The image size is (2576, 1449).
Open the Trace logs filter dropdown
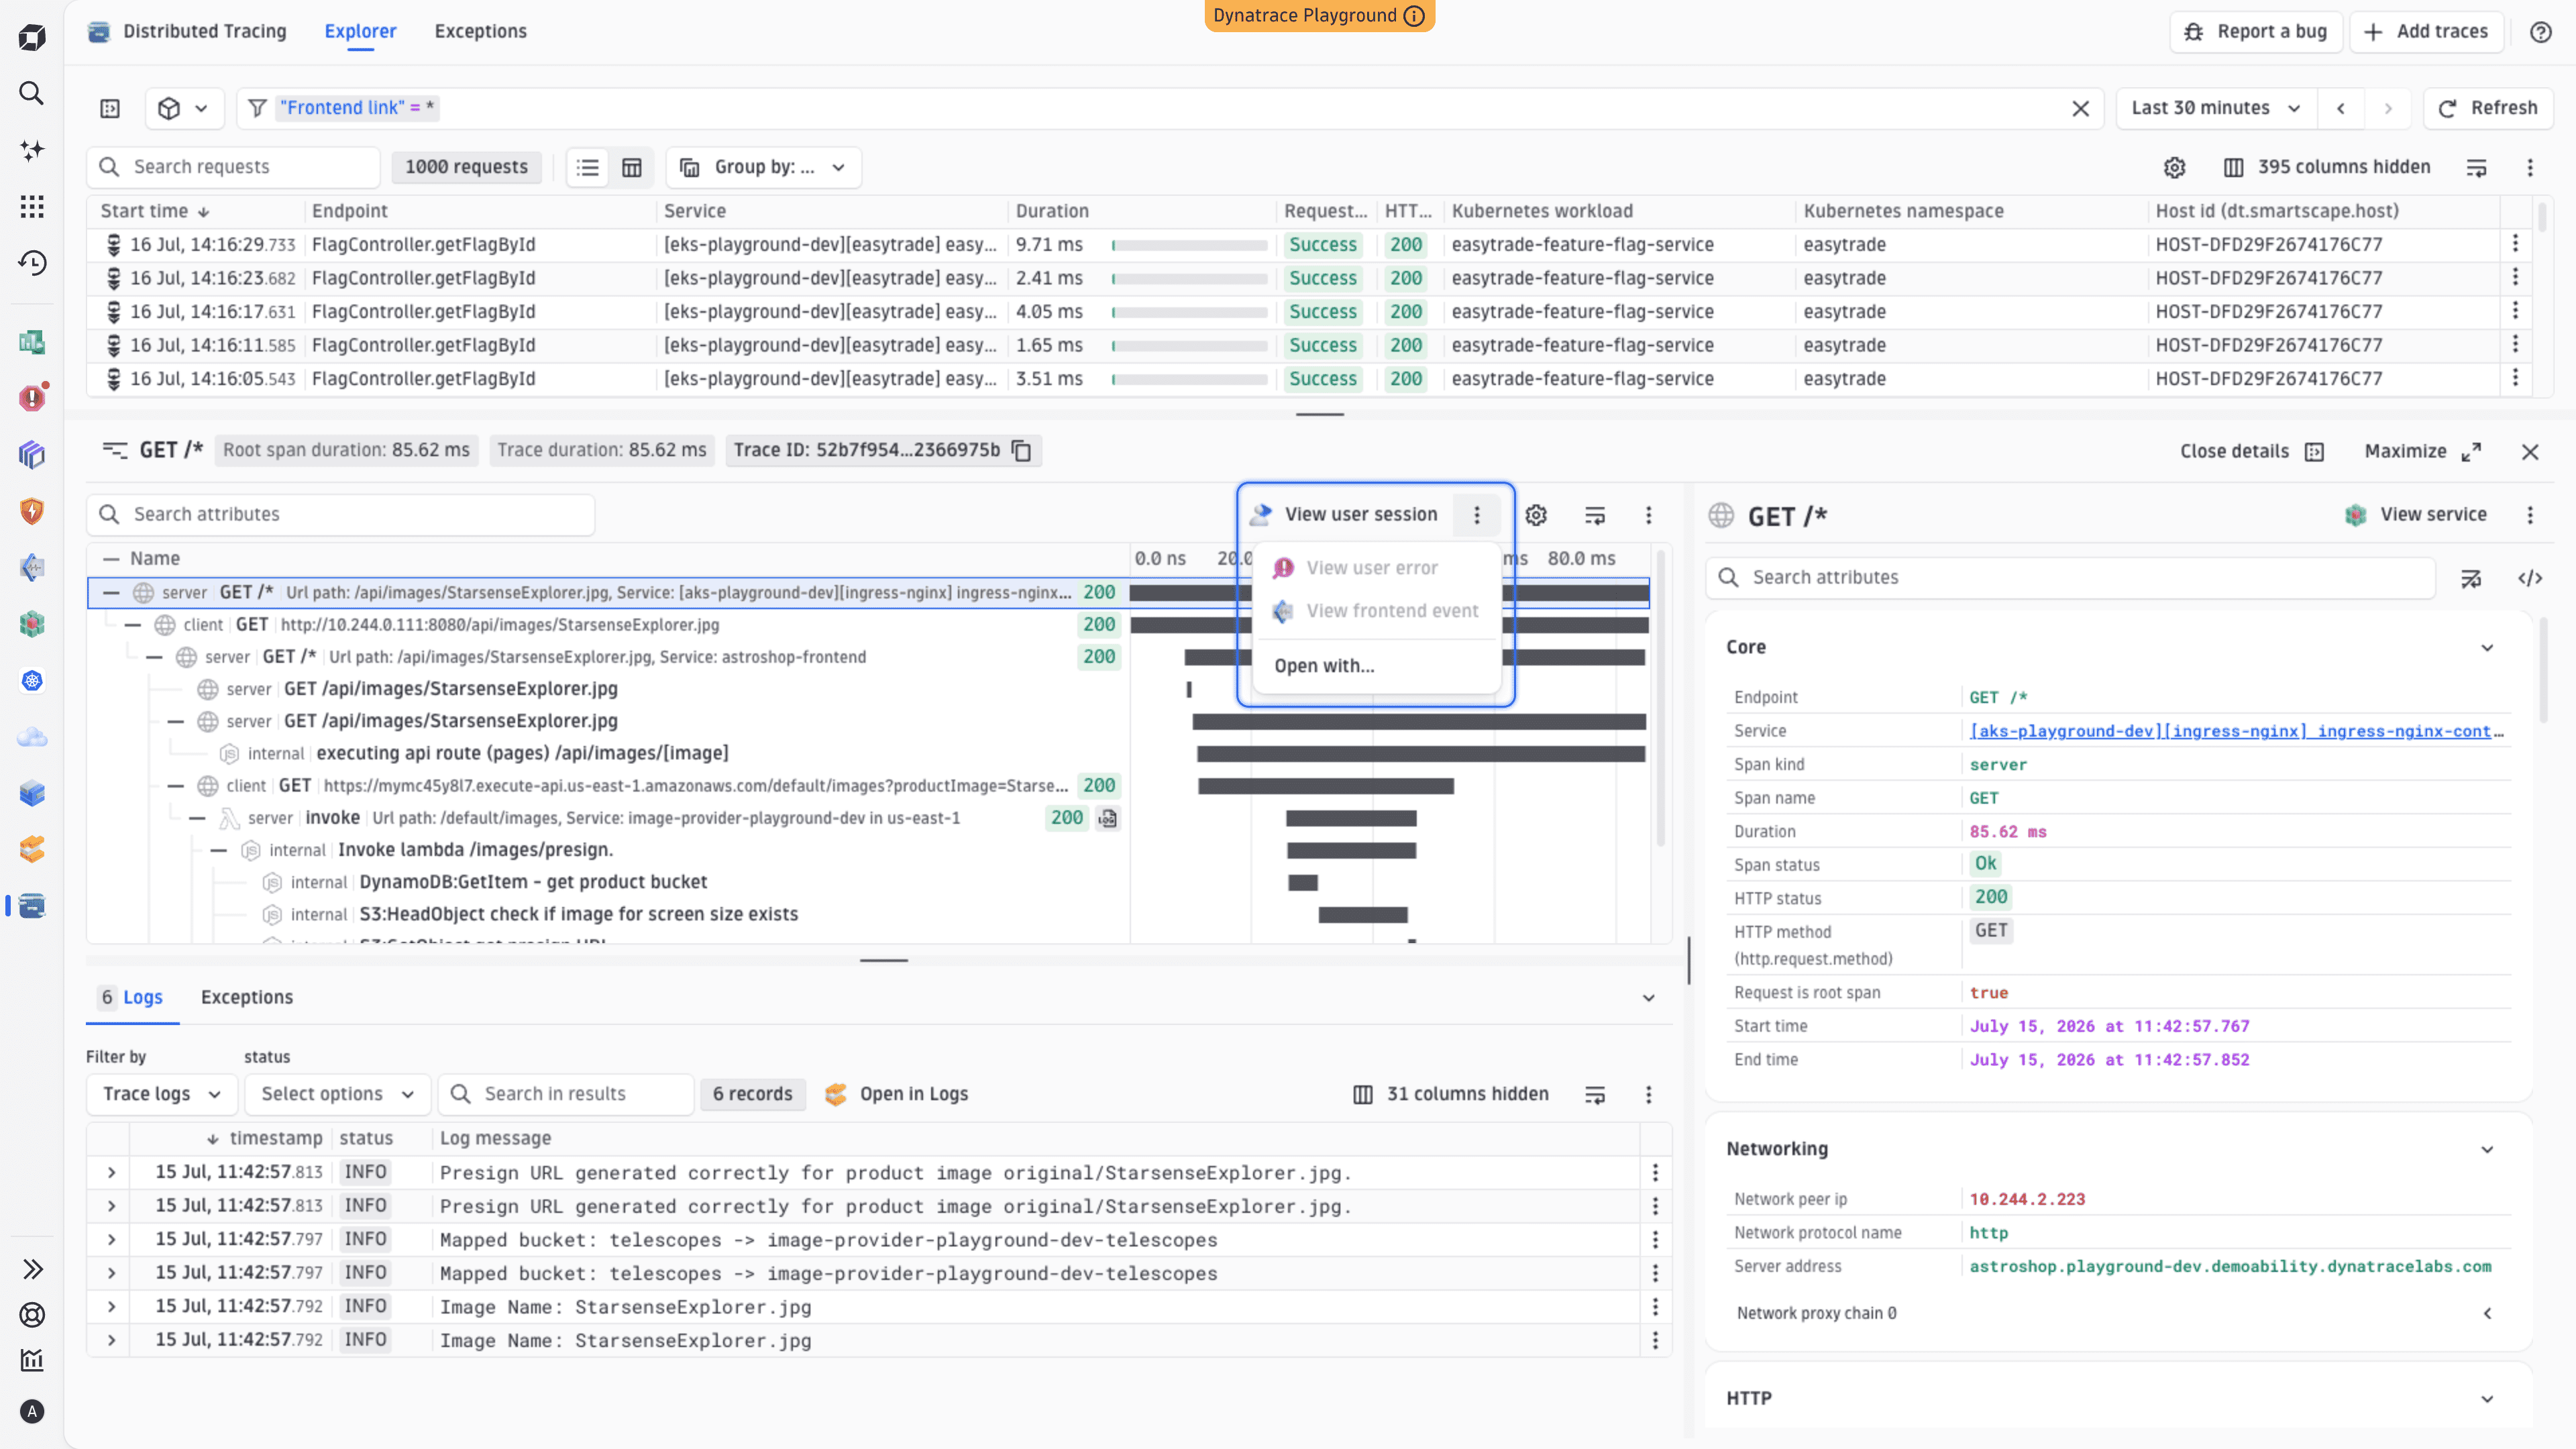click(x=162, y=1094)
